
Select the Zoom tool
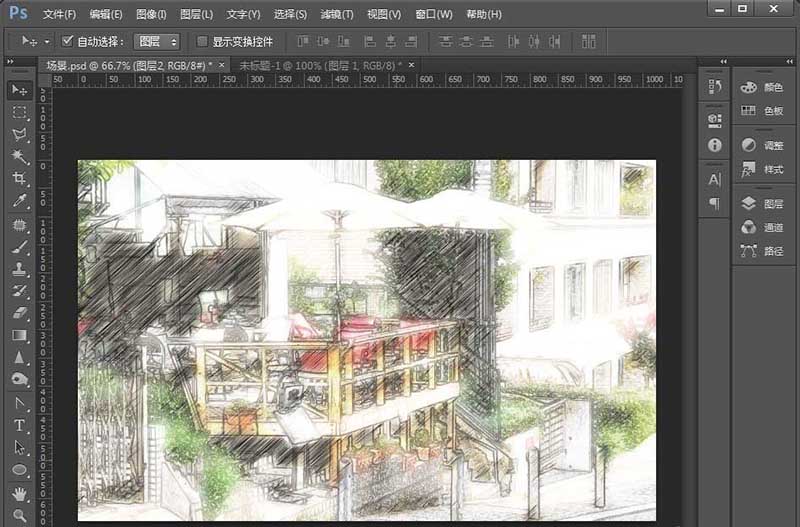[19, 515]
